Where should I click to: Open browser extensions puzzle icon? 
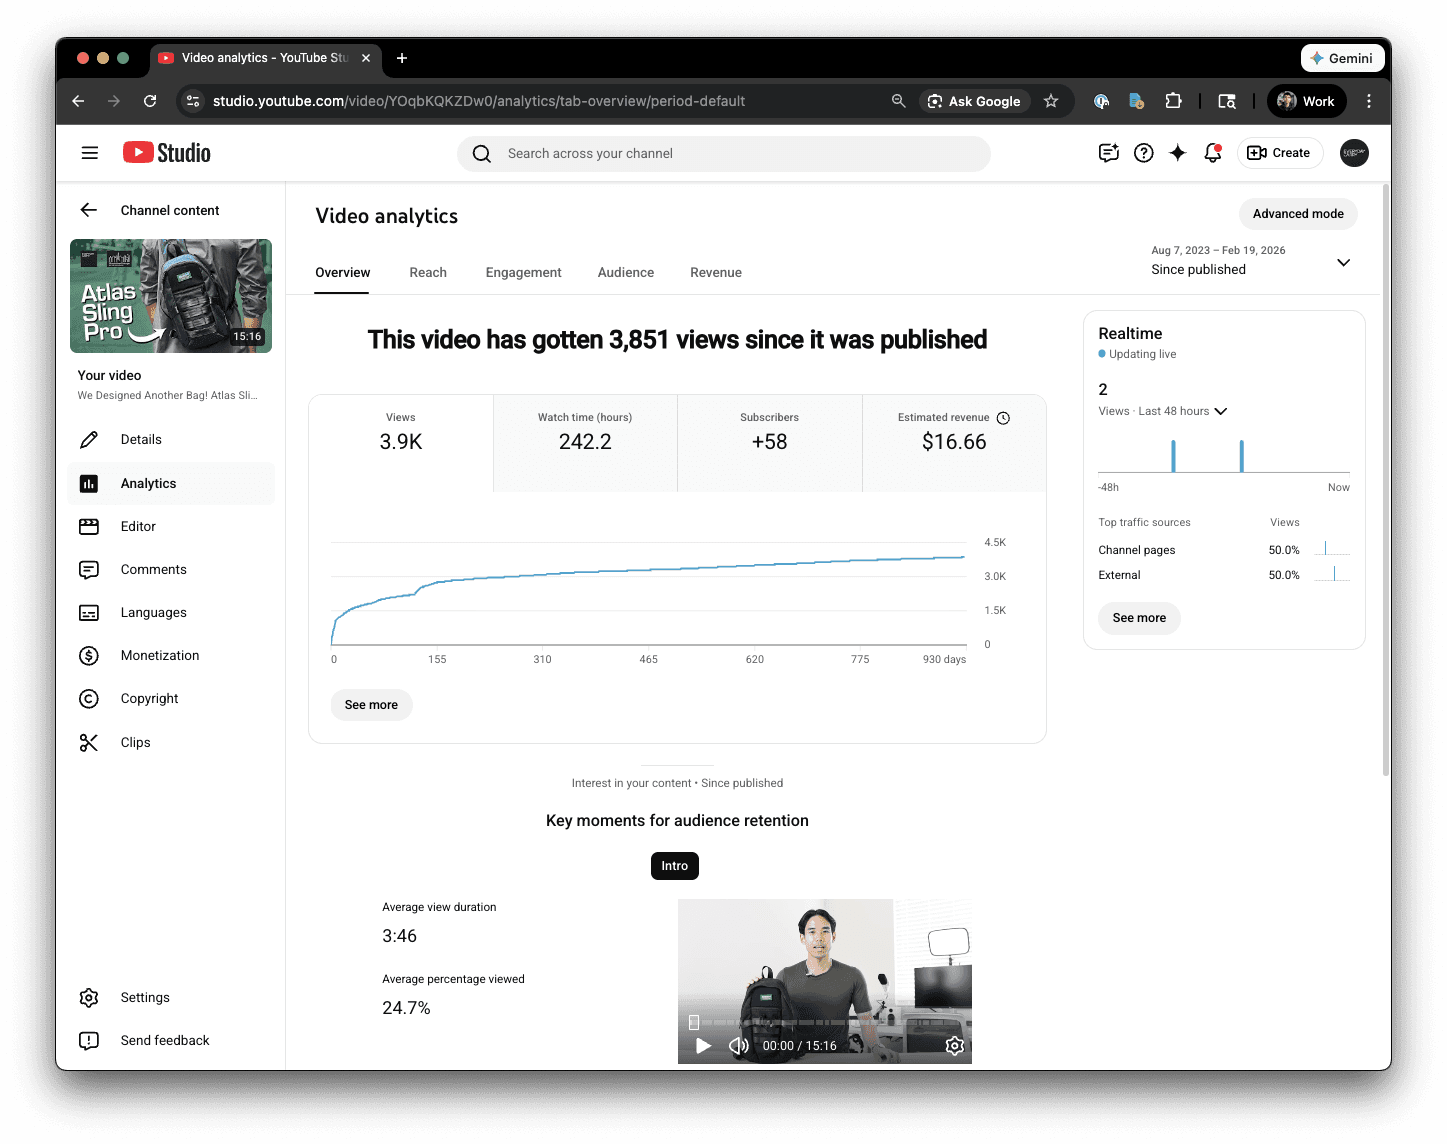coord(1174,101)
